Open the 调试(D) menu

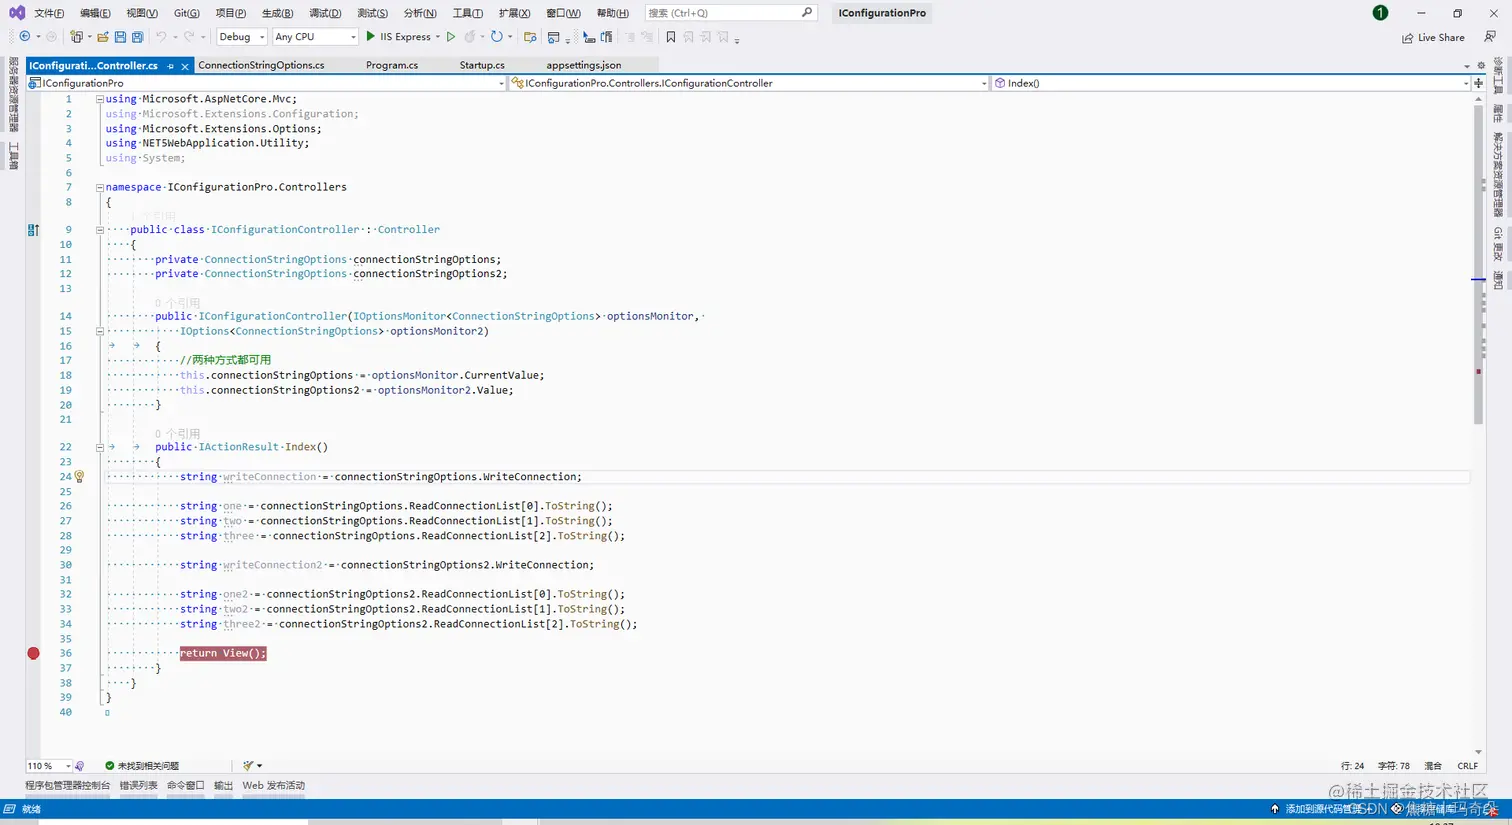pos(325,13)
